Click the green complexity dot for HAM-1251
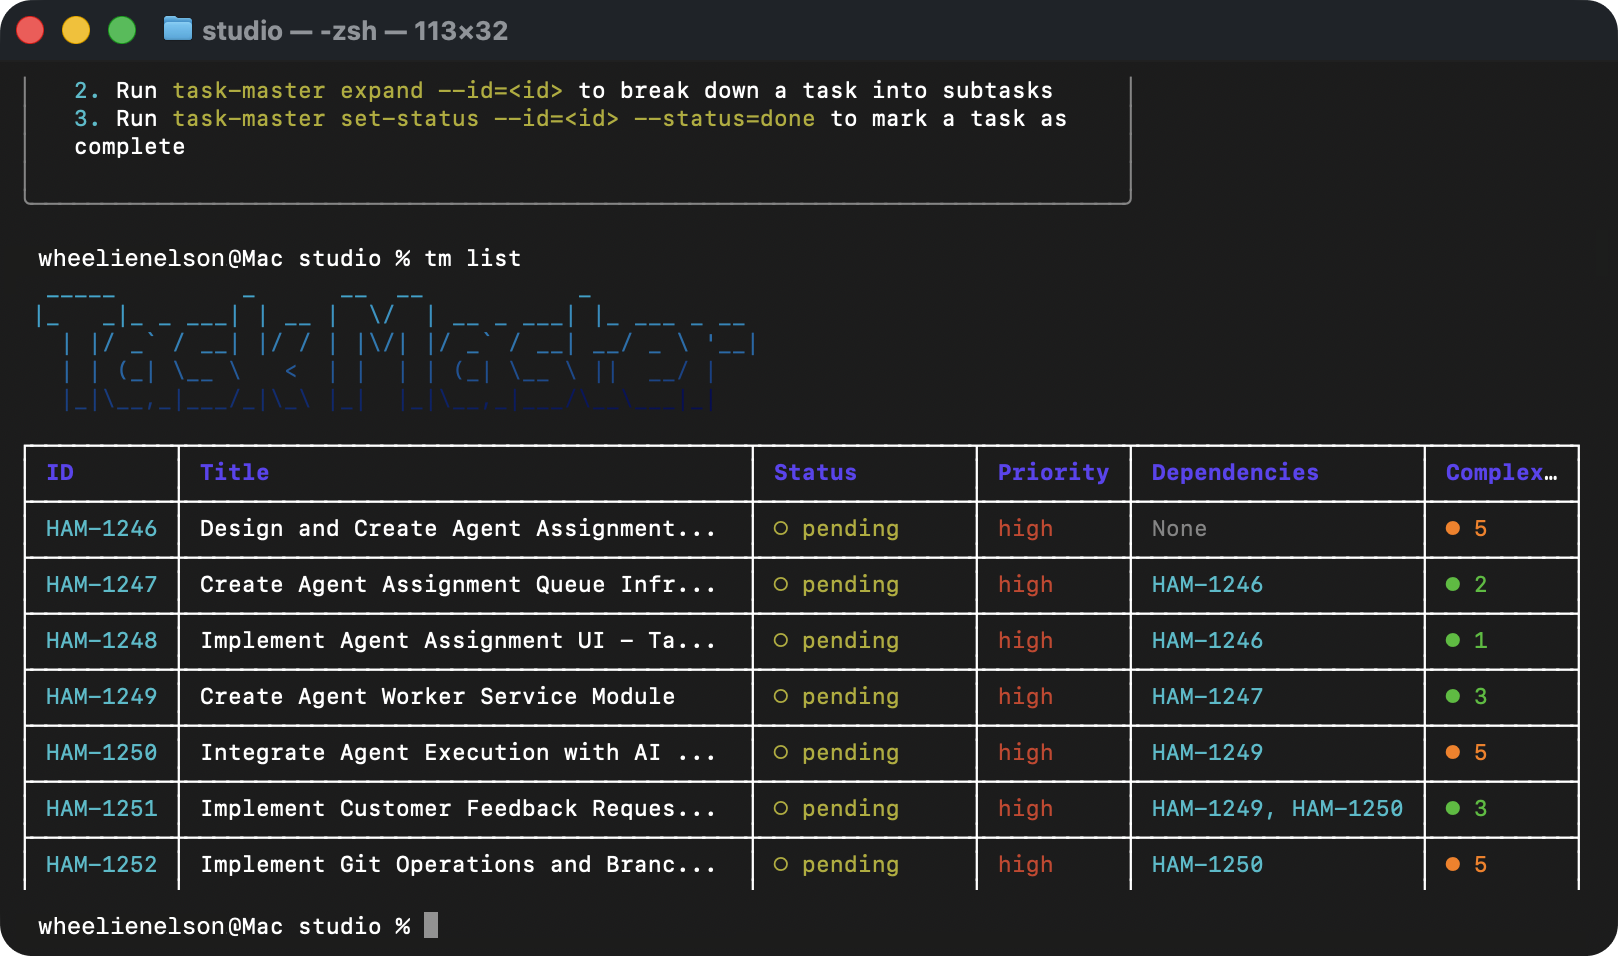This screenshot has width=1618, height=956. point(1453,809)
